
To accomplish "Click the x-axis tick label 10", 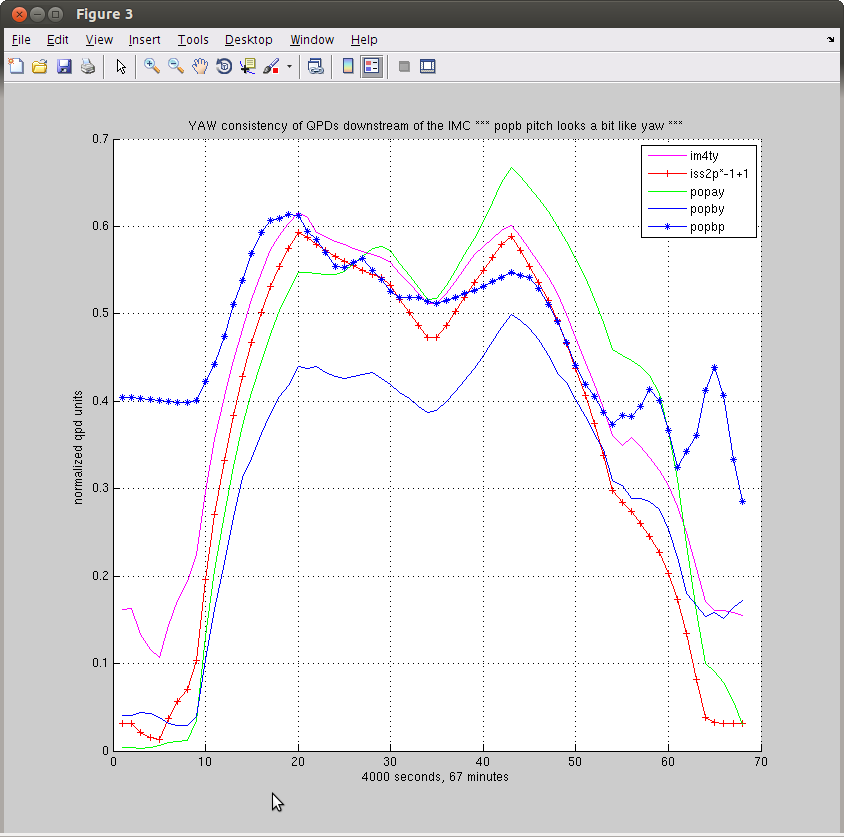I will coord(205,762).
